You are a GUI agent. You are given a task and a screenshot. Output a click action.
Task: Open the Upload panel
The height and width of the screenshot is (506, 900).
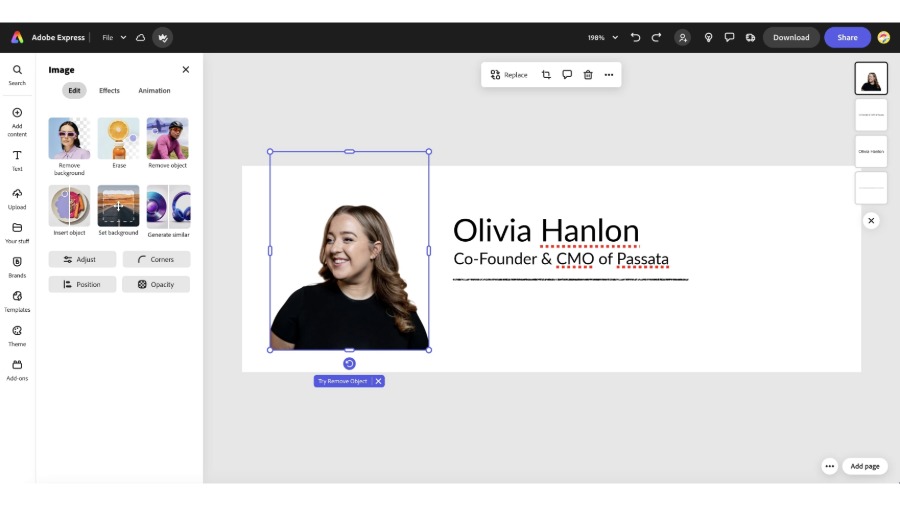(17, 198)
